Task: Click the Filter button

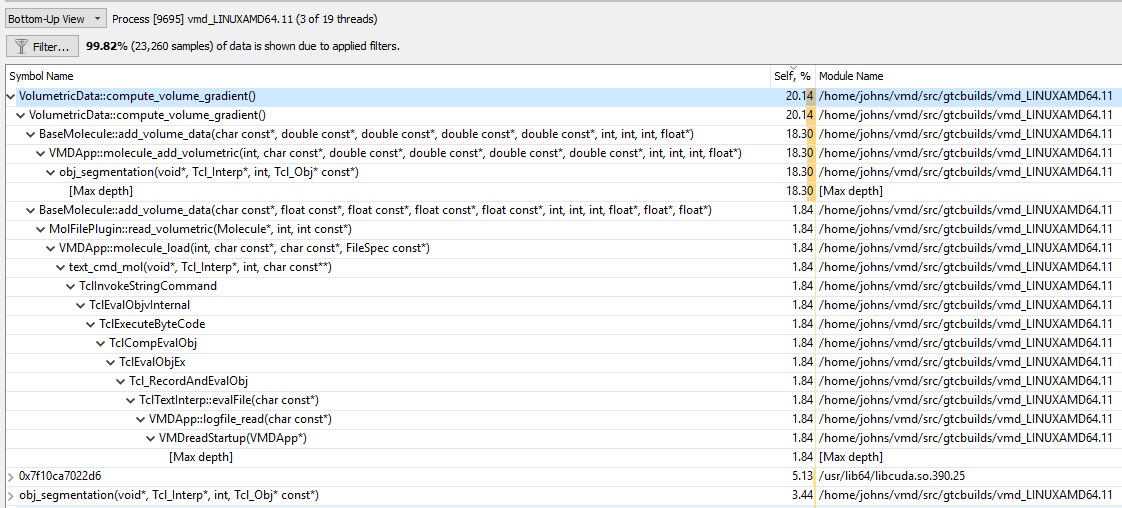Action: [42, 46]
